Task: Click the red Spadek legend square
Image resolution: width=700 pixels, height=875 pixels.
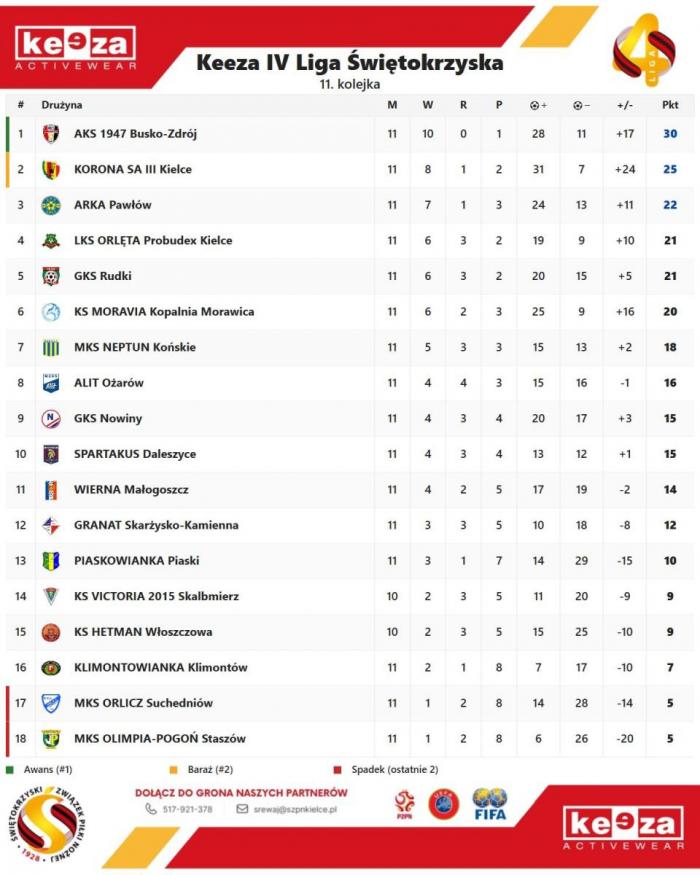Action: click(x=340, y=770)
